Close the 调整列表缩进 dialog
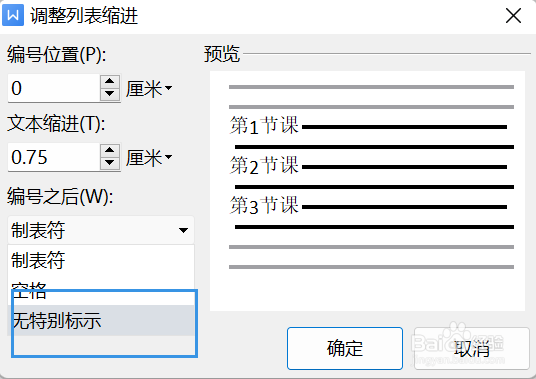This screenshot has width=536, height=379. click(x=513, y=16)
